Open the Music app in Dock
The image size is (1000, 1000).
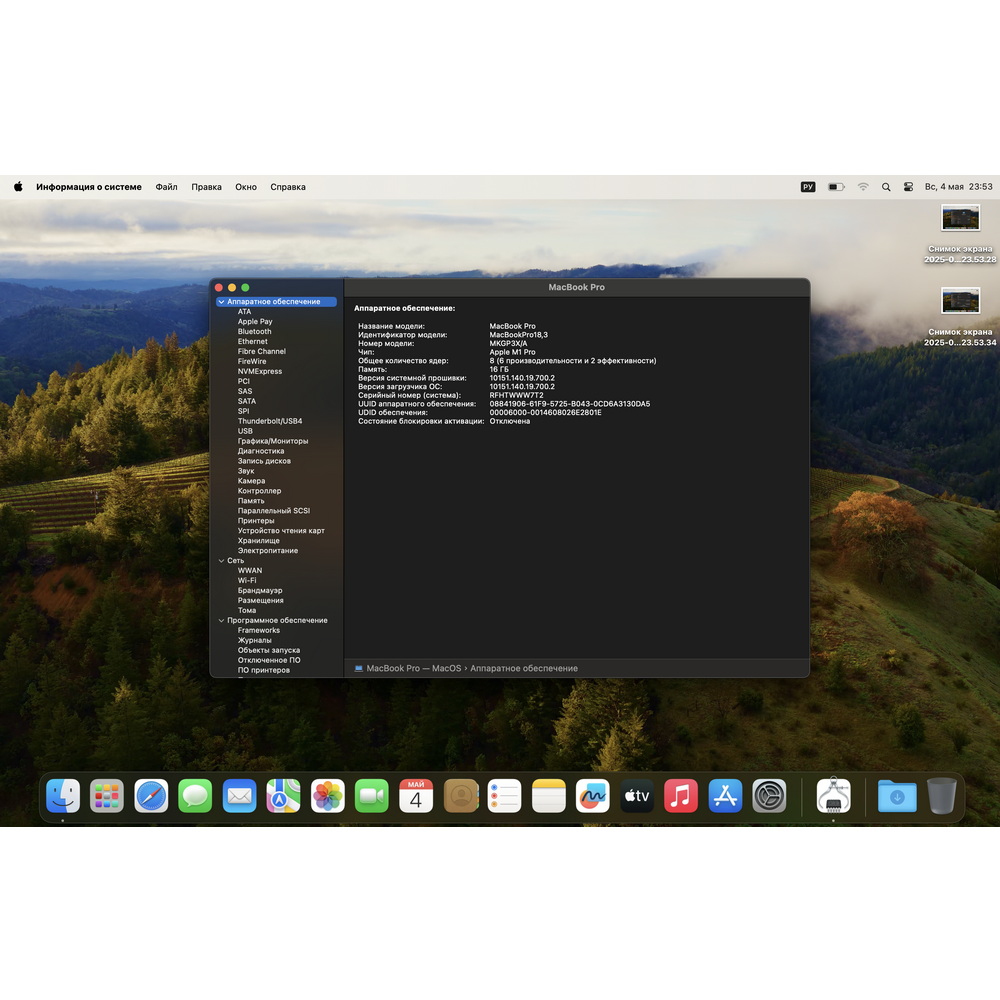(681, 796)
